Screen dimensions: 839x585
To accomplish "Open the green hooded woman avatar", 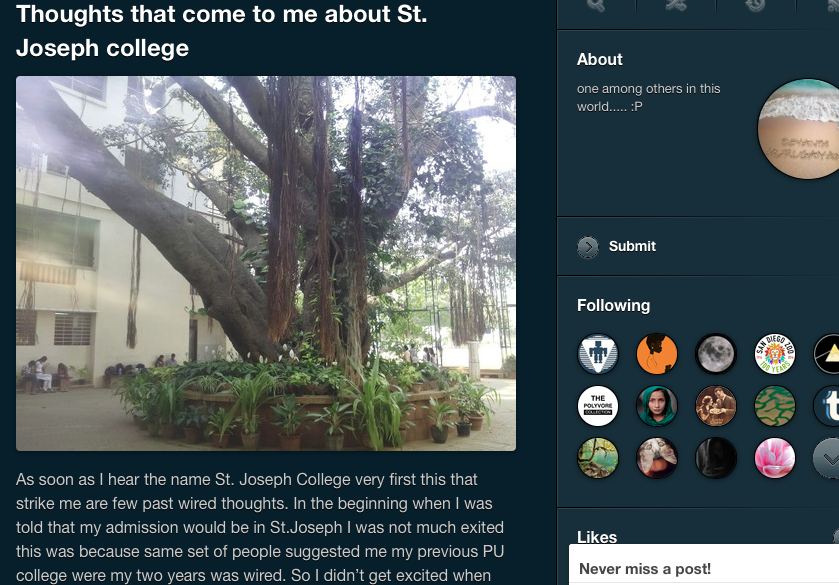I will tap(657, 406).
